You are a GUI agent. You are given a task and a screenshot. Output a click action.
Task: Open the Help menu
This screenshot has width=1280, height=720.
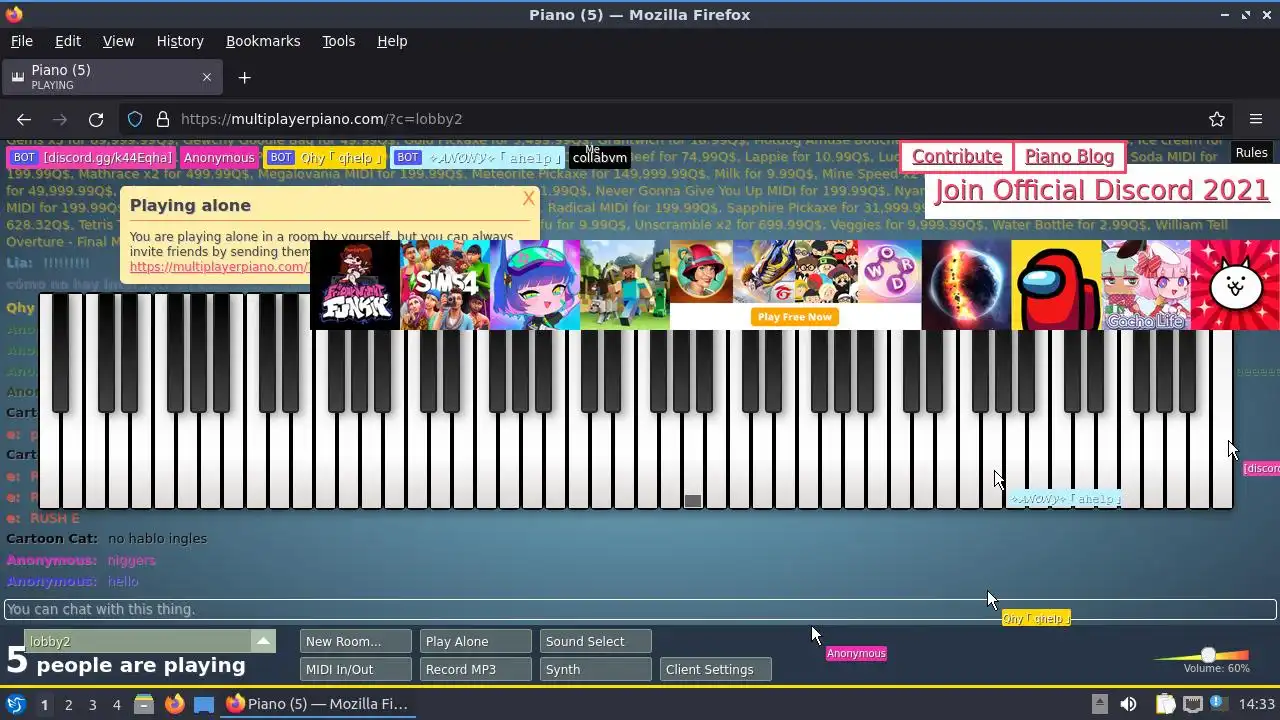click(x=392, y=41)
